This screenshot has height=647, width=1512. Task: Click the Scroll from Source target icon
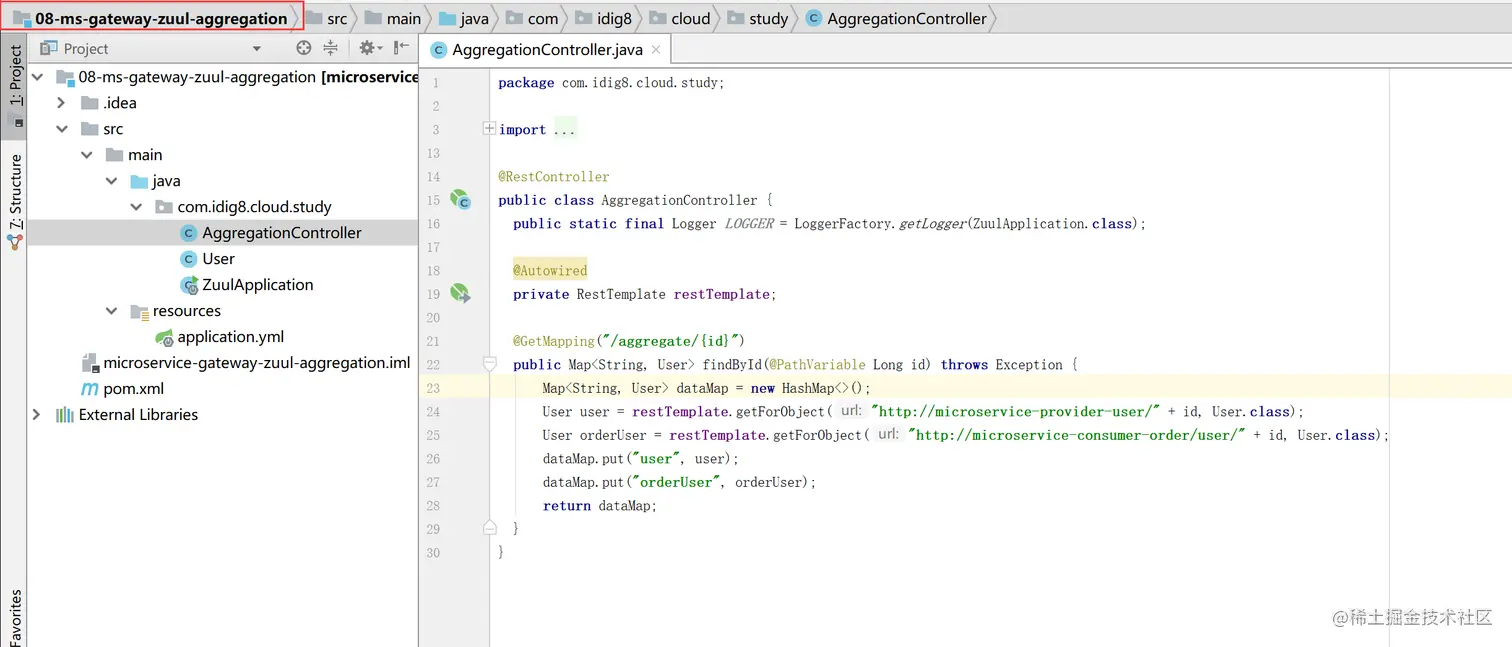(x=304, y=48)
